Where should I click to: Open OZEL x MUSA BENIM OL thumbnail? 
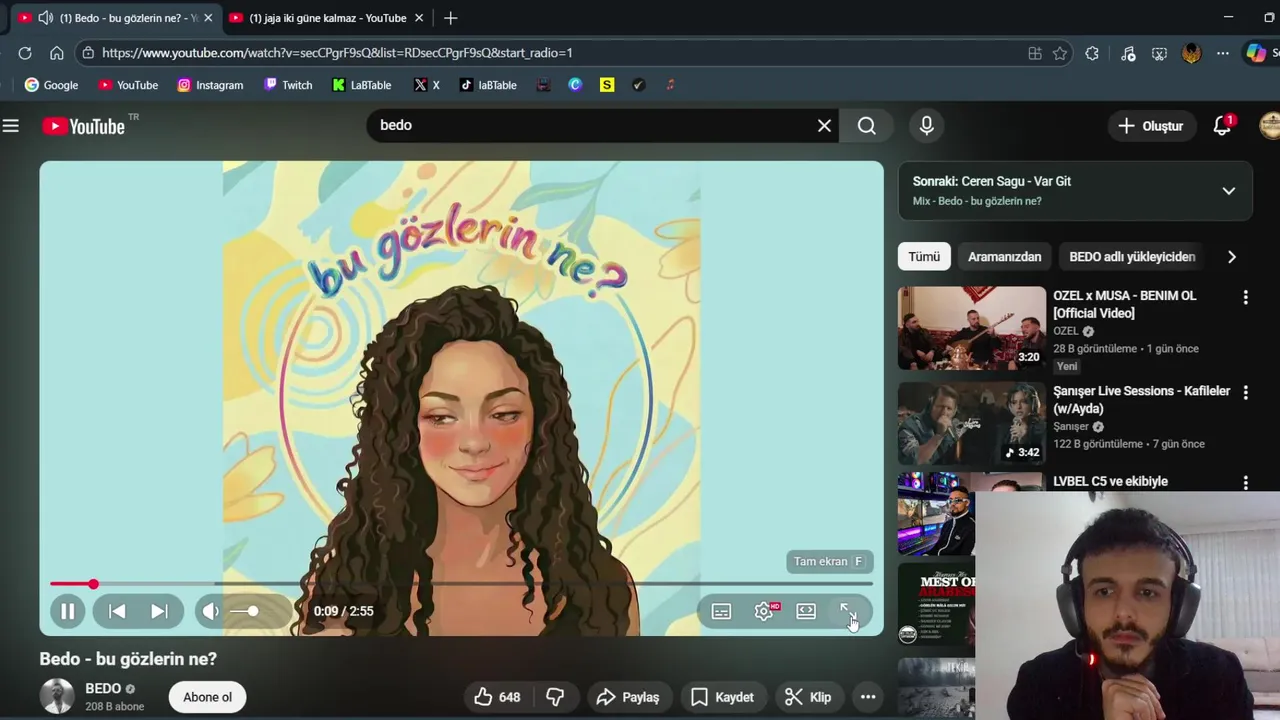pos(972,328)
